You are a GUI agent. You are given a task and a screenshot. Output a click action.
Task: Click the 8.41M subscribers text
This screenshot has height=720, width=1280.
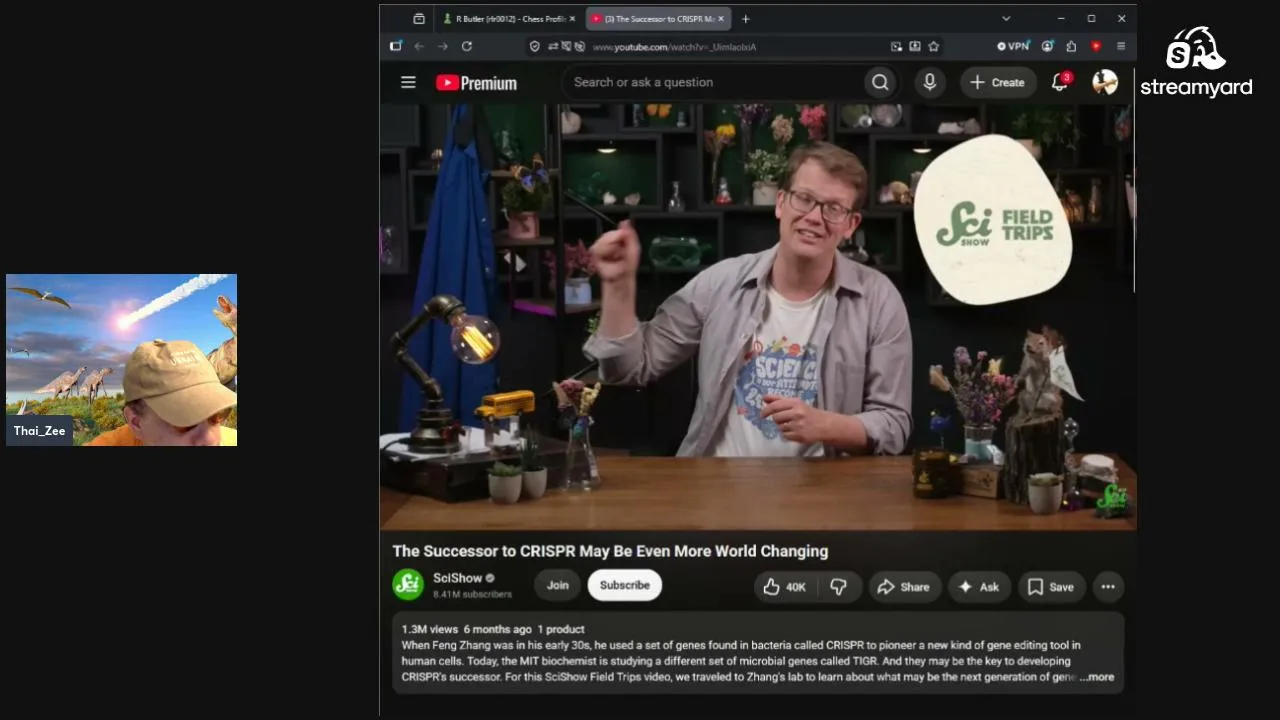[x=472, y=594]
